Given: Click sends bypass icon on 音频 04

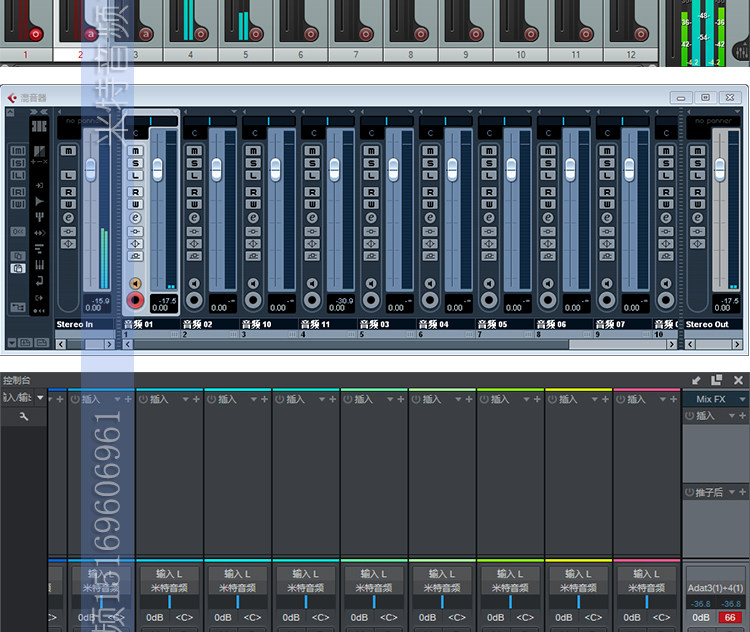Looking at the screenshot, I should coord(430,256).
